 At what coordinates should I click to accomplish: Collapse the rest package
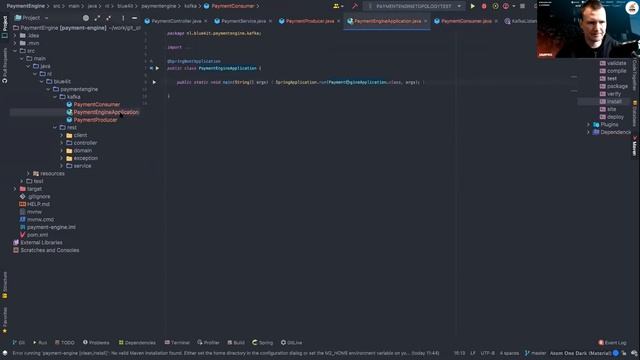(x=55, y=127)
